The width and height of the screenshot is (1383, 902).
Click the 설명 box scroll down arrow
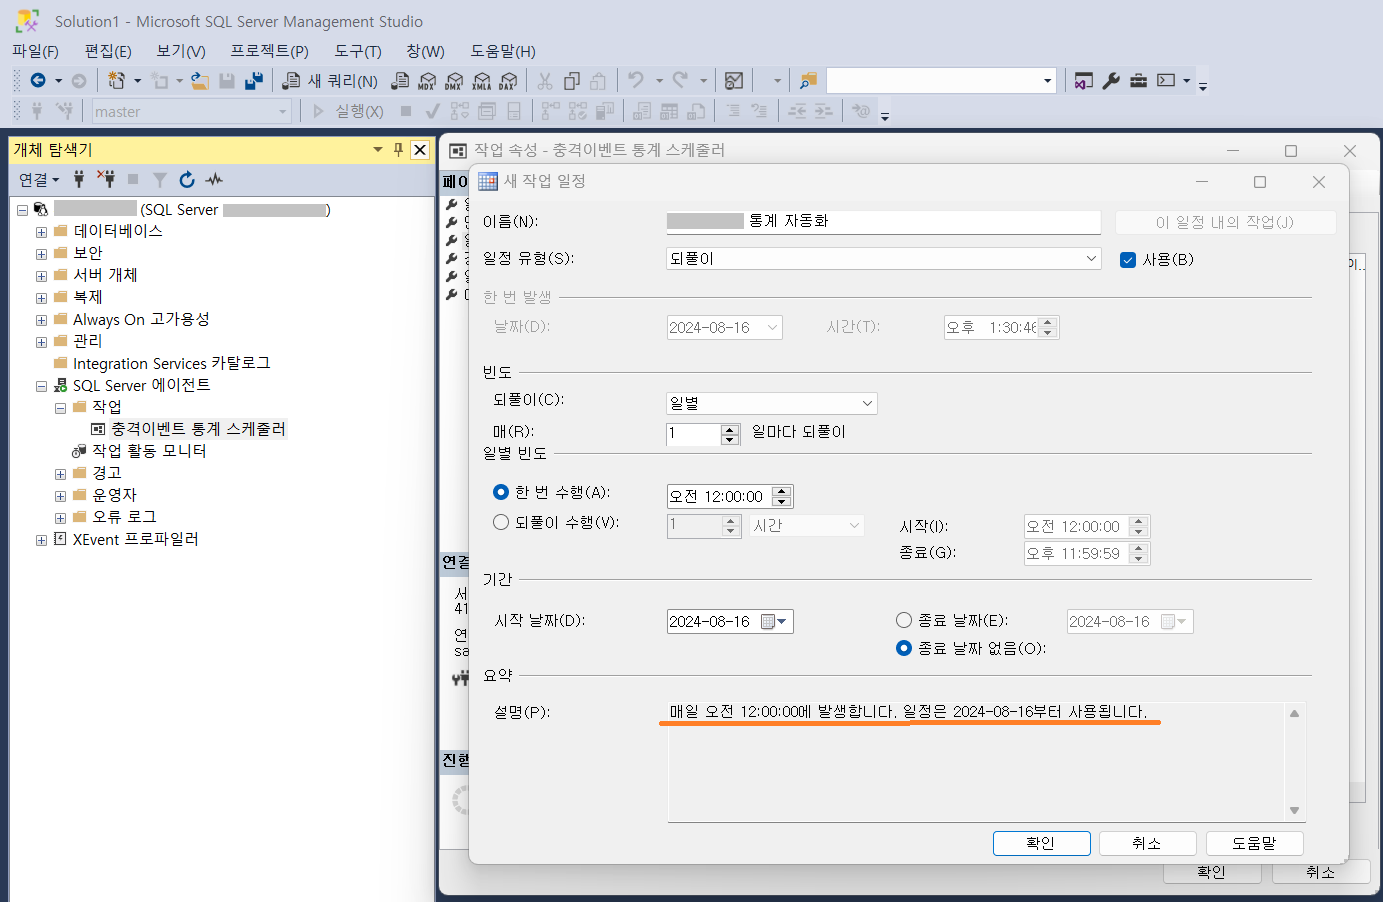1294,811
